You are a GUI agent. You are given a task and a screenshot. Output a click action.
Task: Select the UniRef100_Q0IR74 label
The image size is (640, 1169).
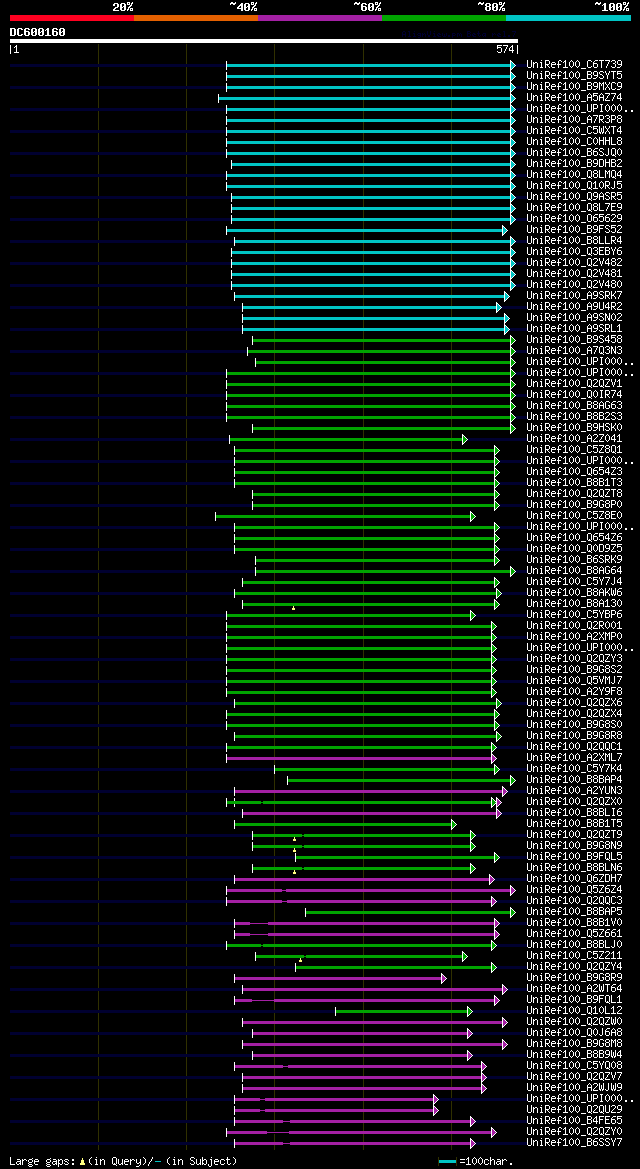click(x=574, y=394)
